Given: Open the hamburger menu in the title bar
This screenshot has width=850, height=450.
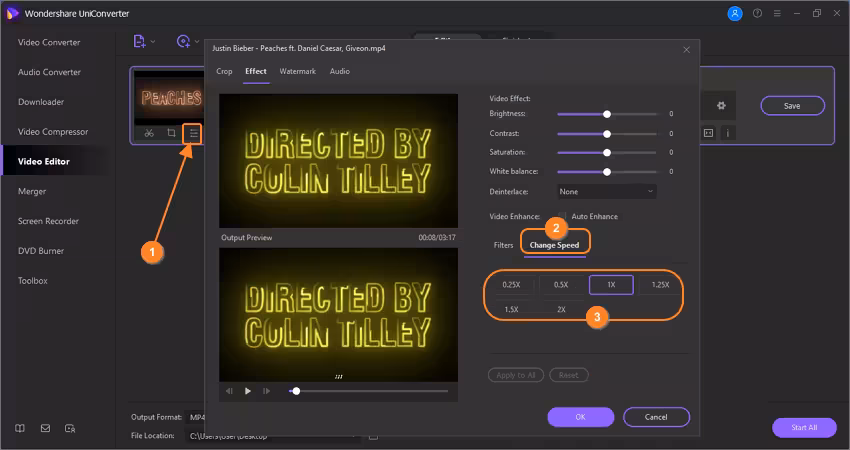Looking at the screenshot, I should (777, 14).
